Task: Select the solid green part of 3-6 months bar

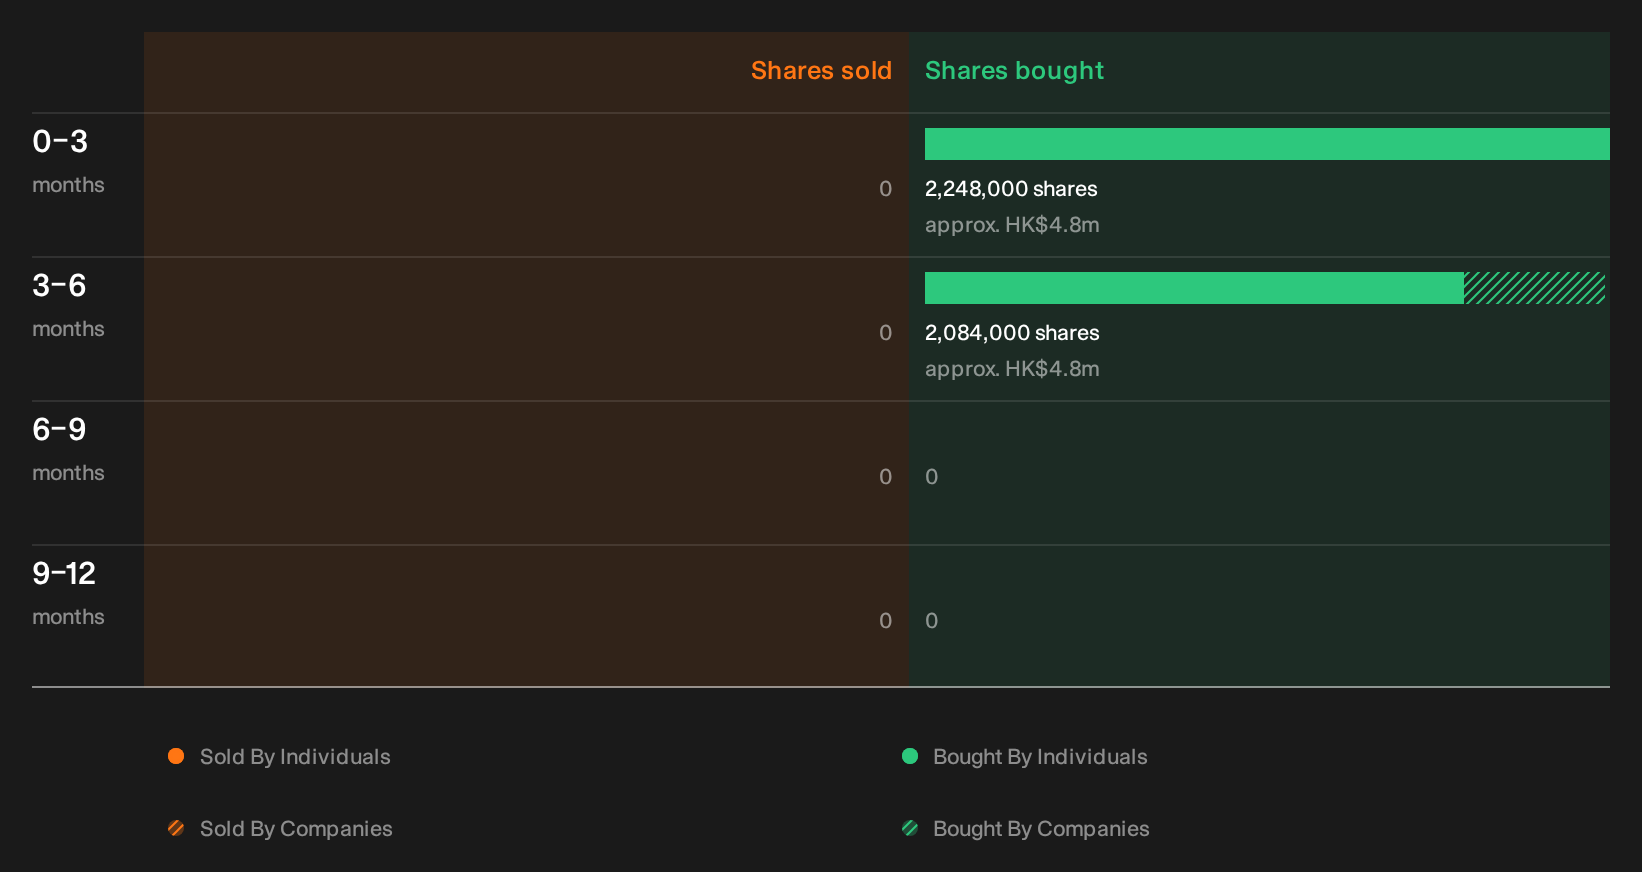Action: click(x=1194, y=288)
